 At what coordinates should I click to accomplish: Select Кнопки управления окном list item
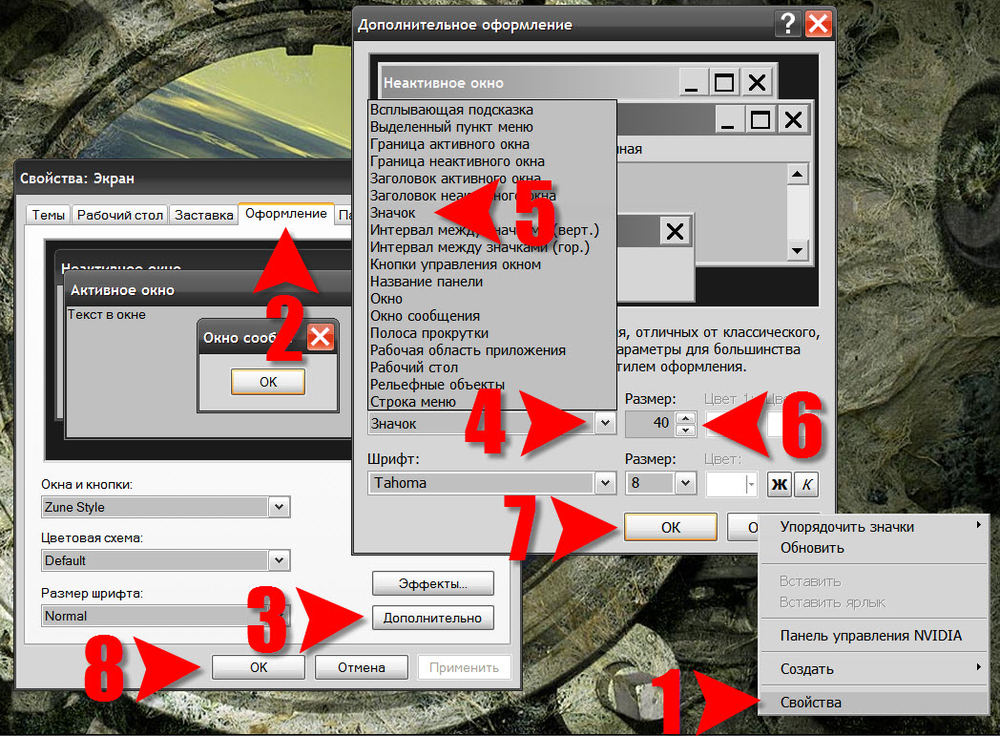click(492, 264)
